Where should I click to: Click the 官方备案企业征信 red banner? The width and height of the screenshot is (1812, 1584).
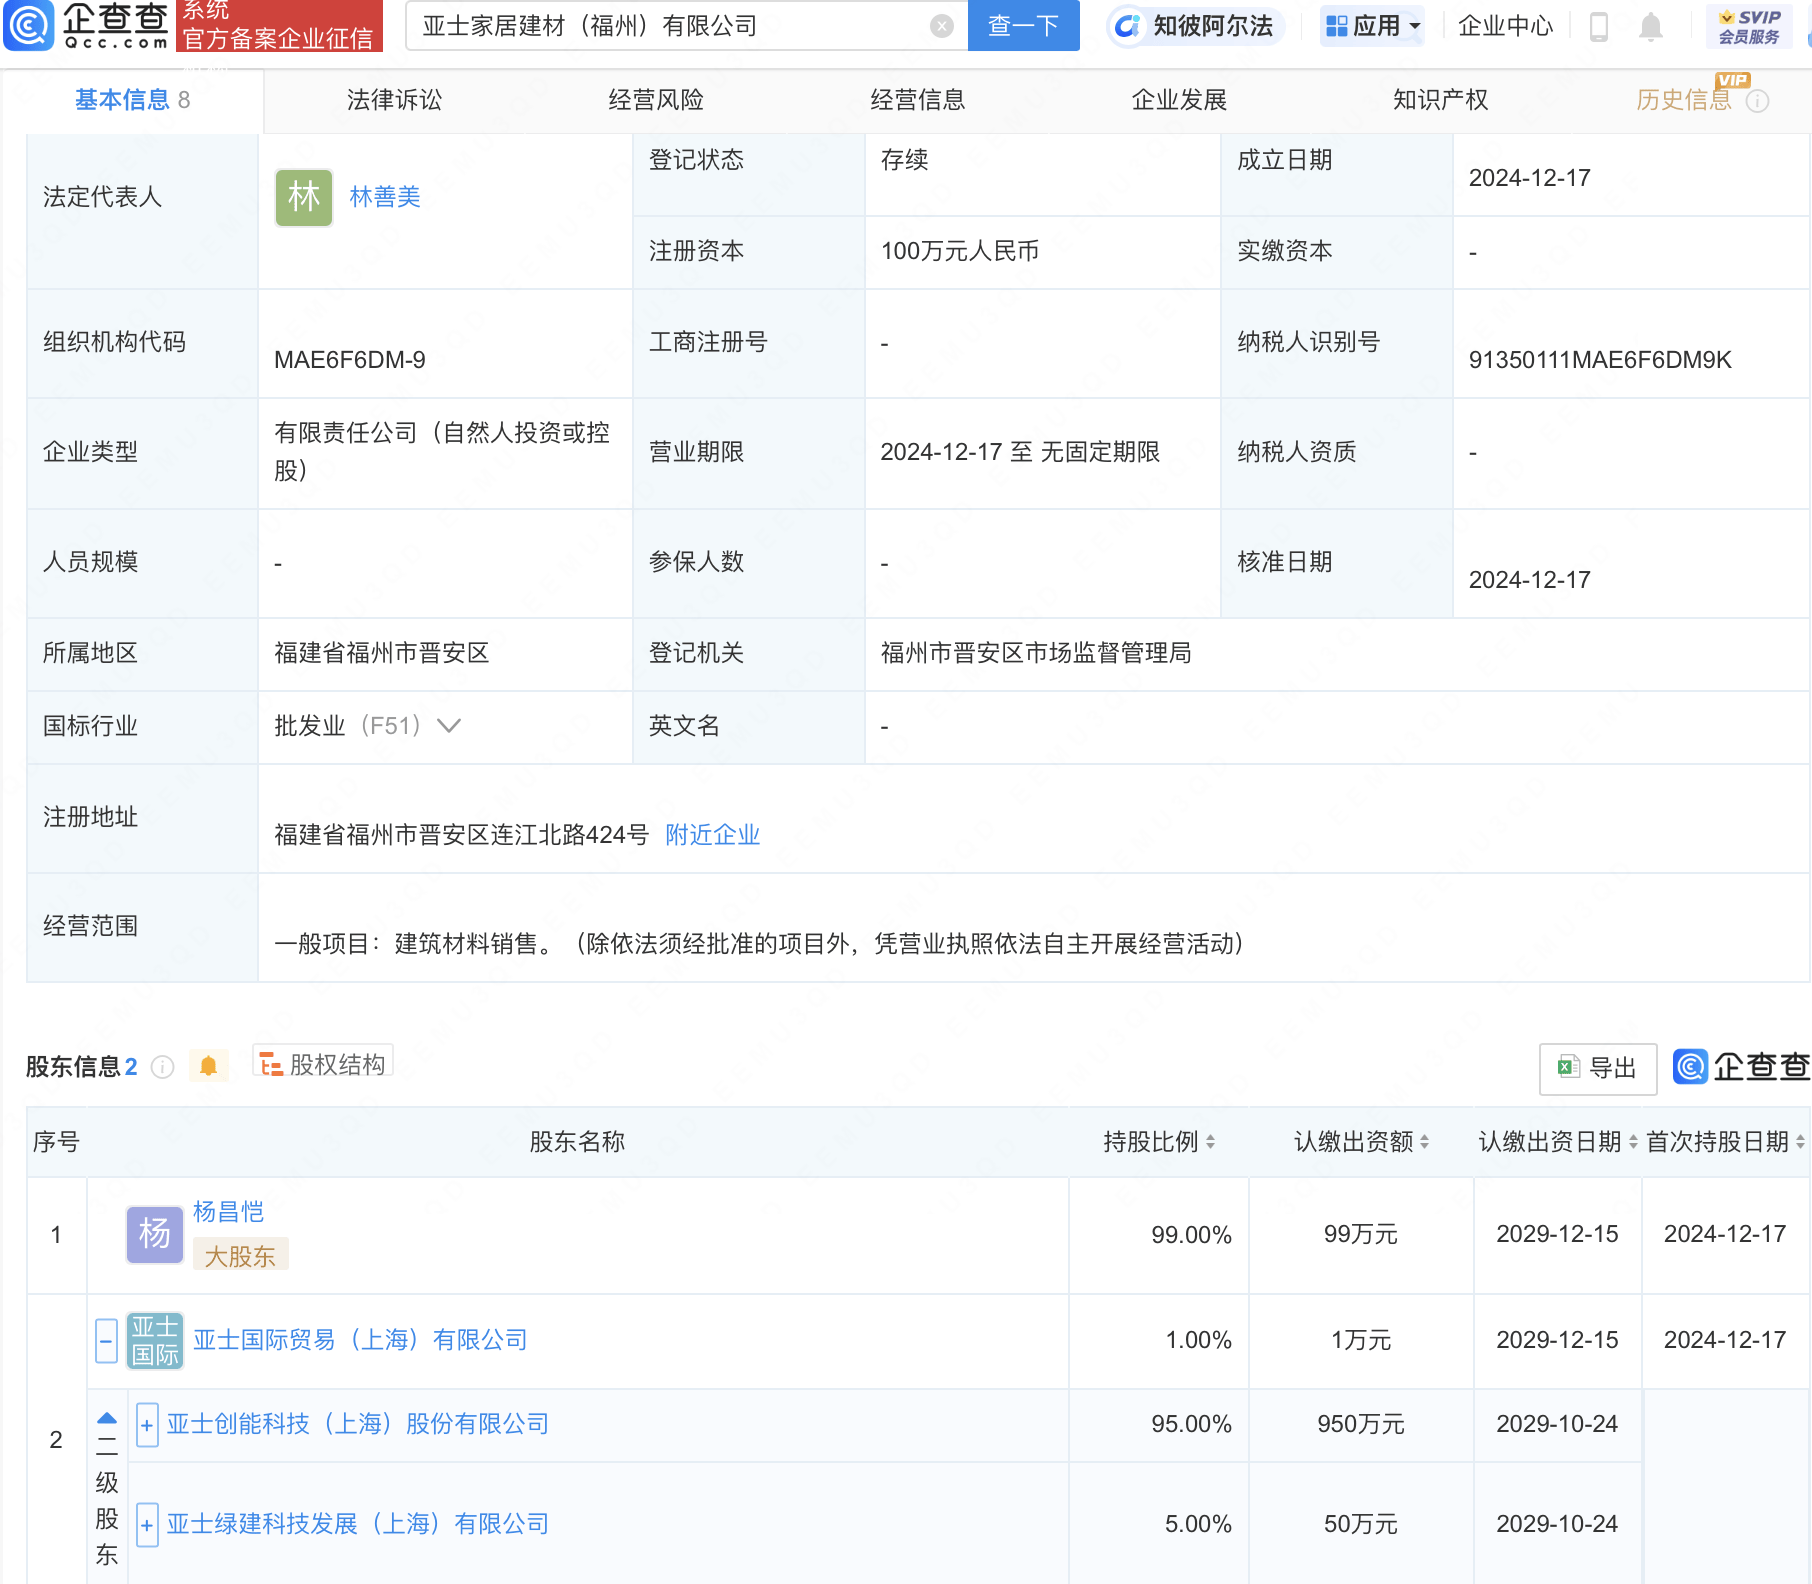pyautogui.click(x=279, y=26)
